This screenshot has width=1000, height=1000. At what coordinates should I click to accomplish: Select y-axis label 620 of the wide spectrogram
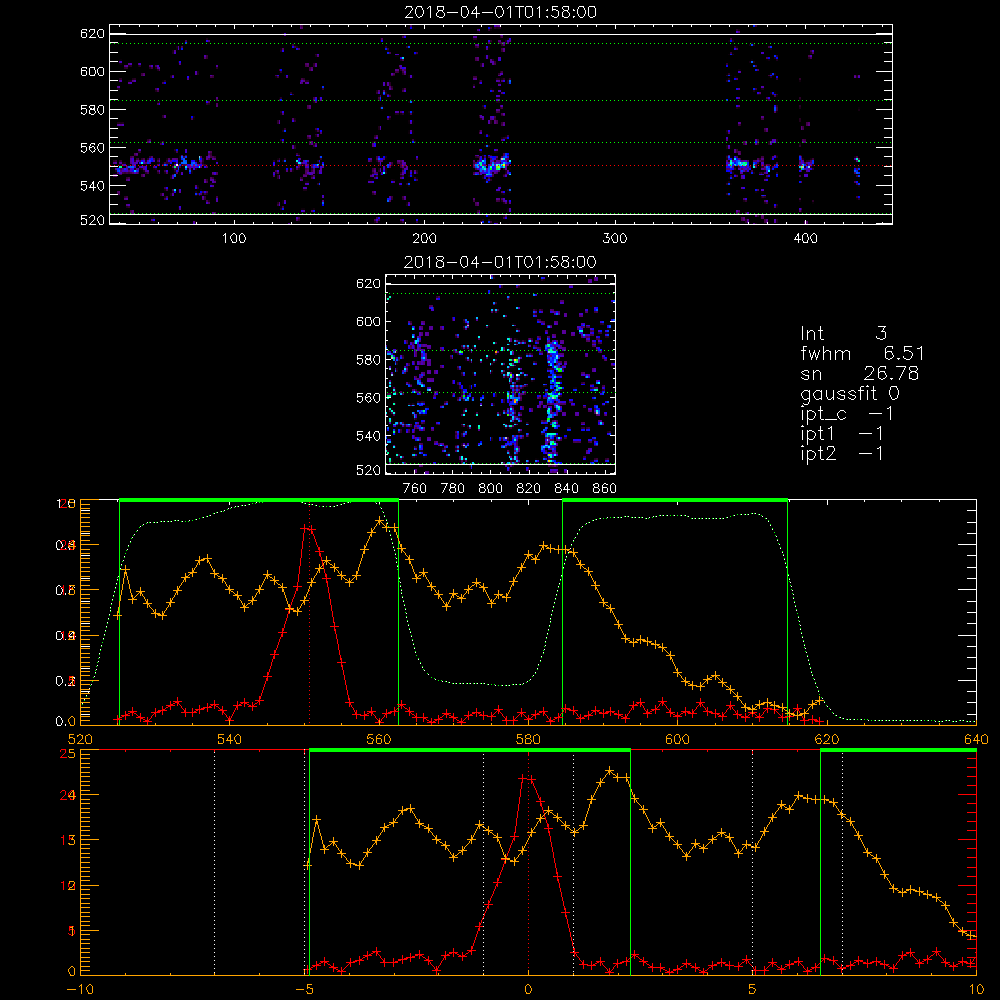92,34
